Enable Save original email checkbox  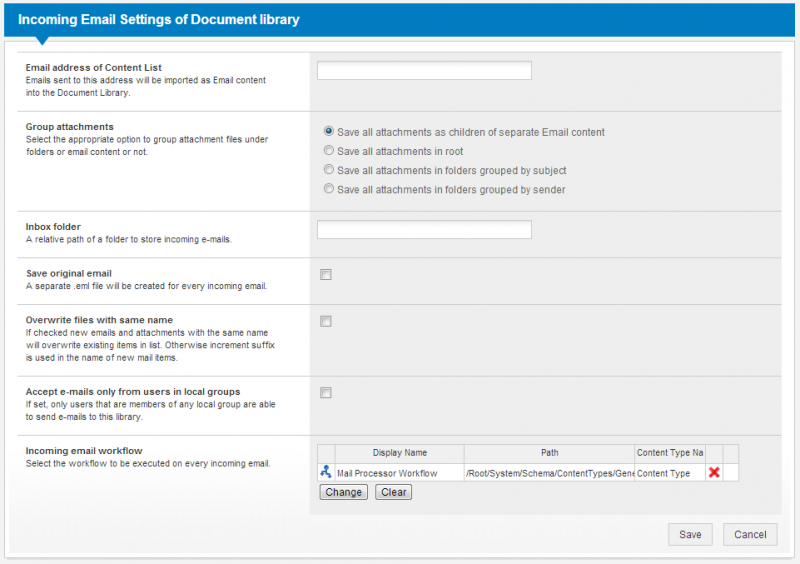(326, 275)
